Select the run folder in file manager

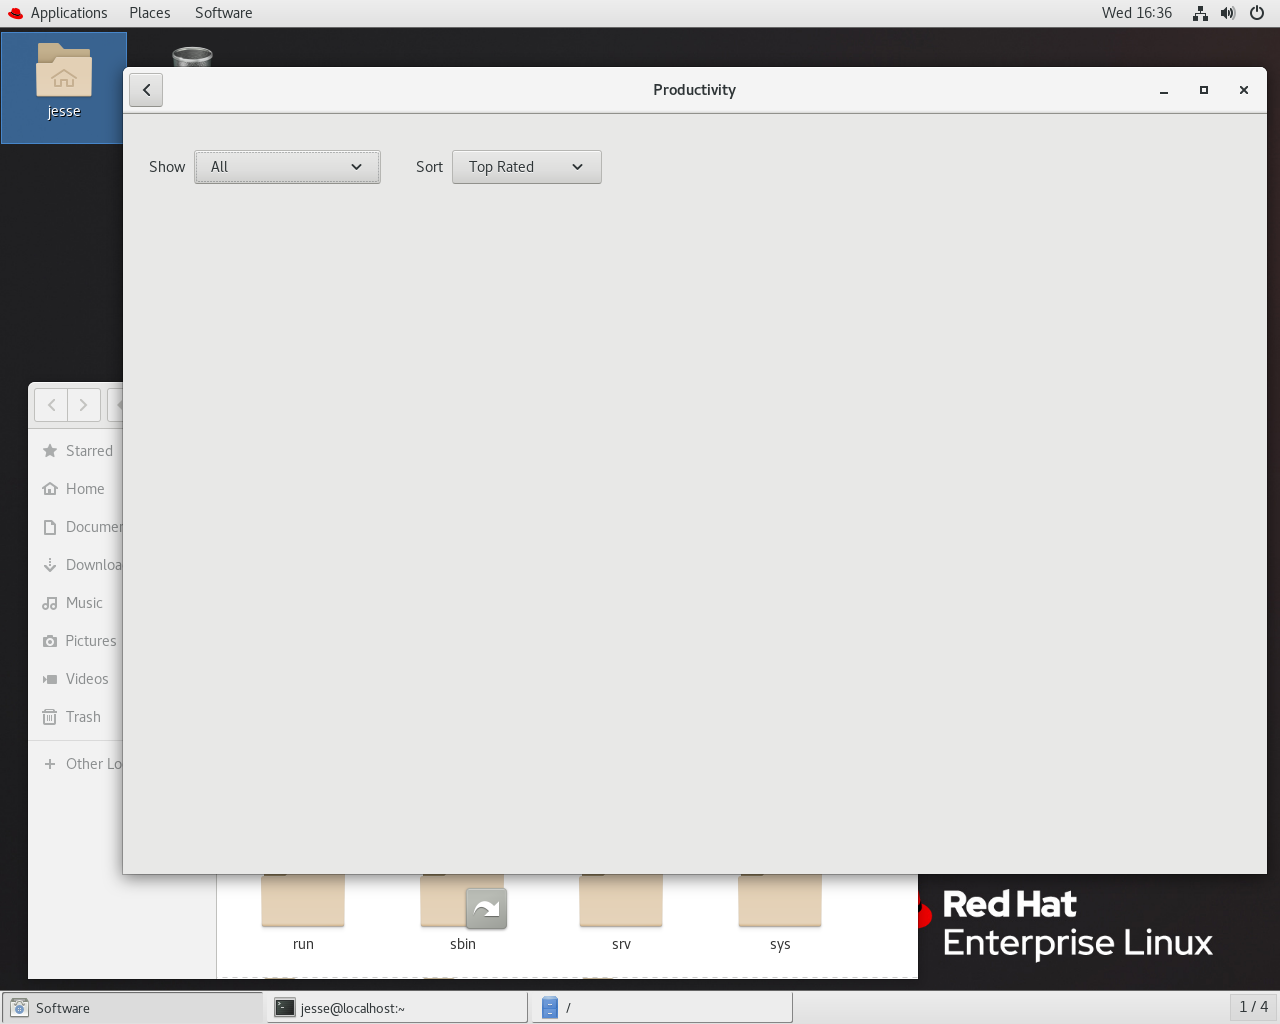pos(303,913)
